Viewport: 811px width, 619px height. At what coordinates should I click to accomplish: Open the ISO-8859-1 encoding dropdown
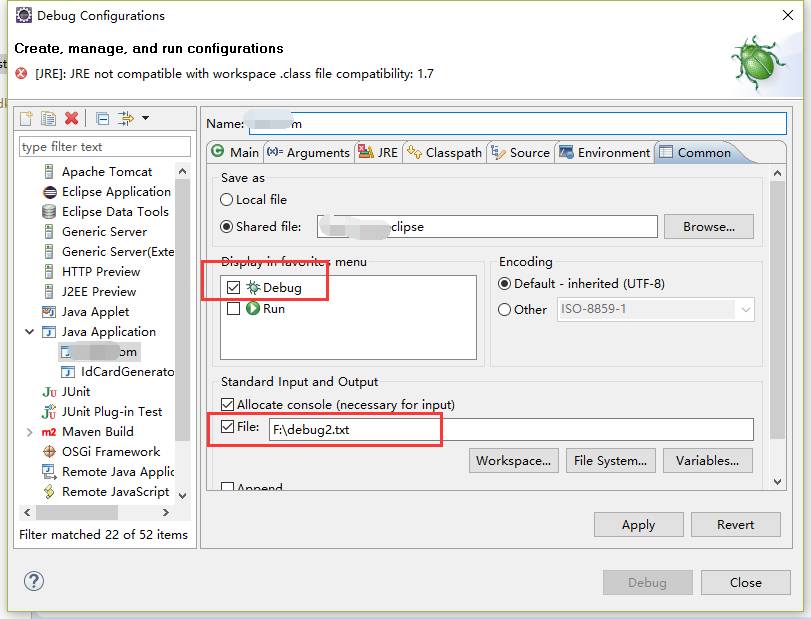(x=744, y=310)
